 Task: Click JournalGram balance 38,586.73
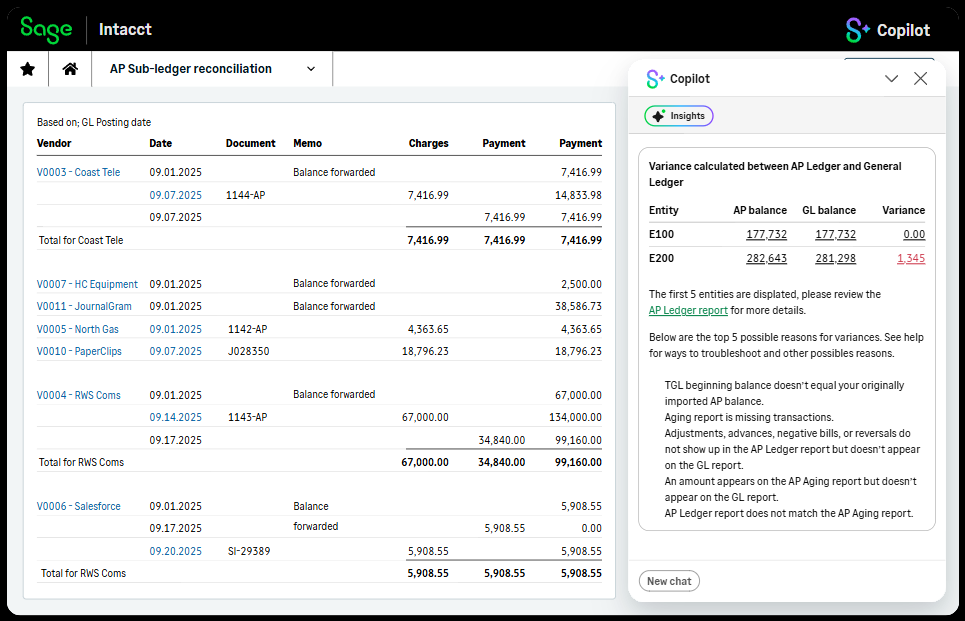[x=579, y=306]
